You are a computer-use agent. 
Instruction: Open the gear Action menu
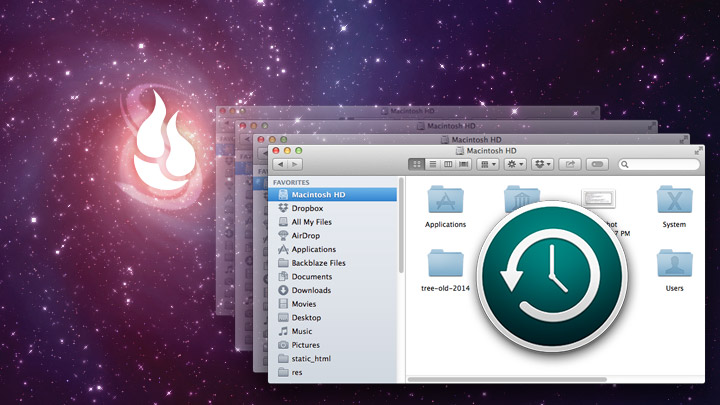point(515,164)
